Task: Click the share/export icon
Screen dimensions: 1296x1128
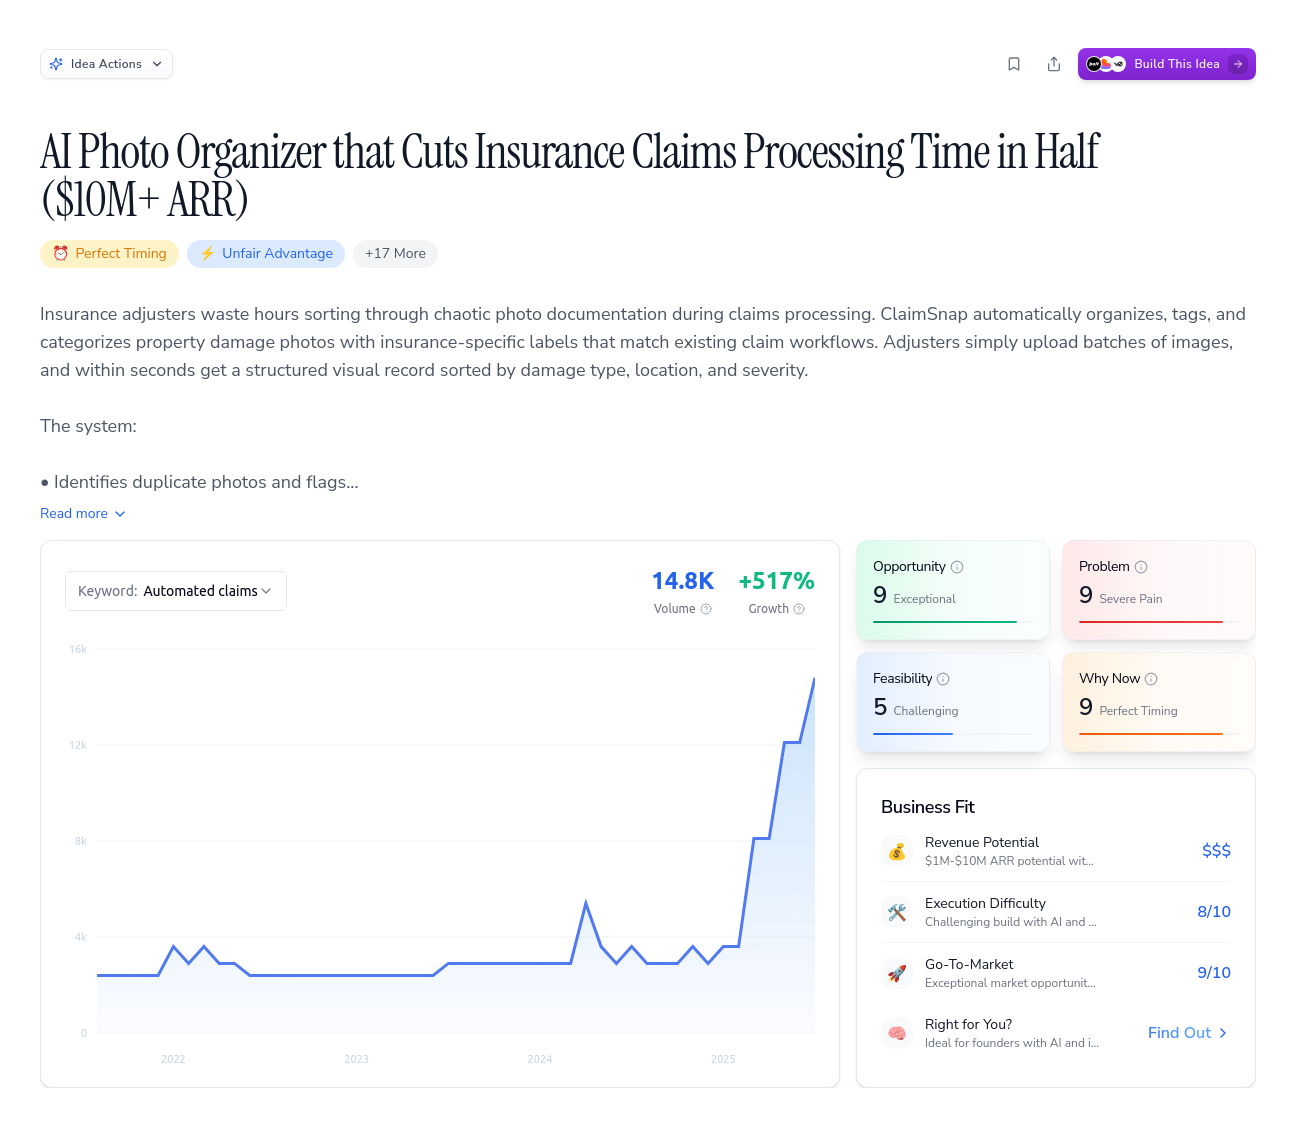Action: 1054,64
